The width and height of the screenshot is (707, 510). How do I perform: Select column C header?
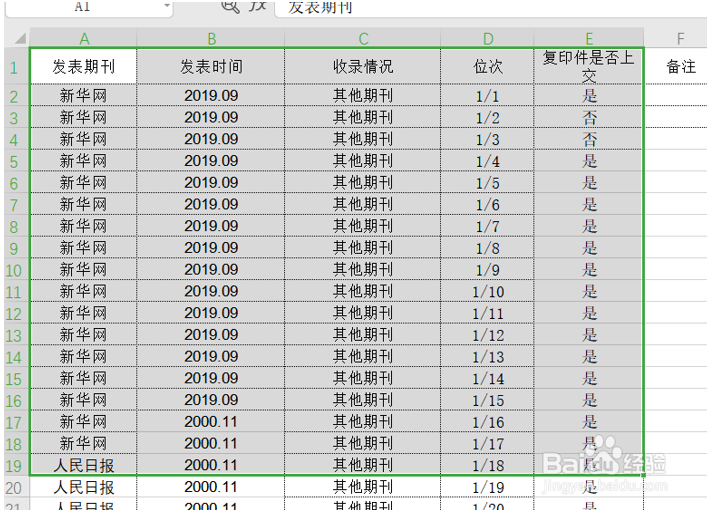[x=363, y=39]
